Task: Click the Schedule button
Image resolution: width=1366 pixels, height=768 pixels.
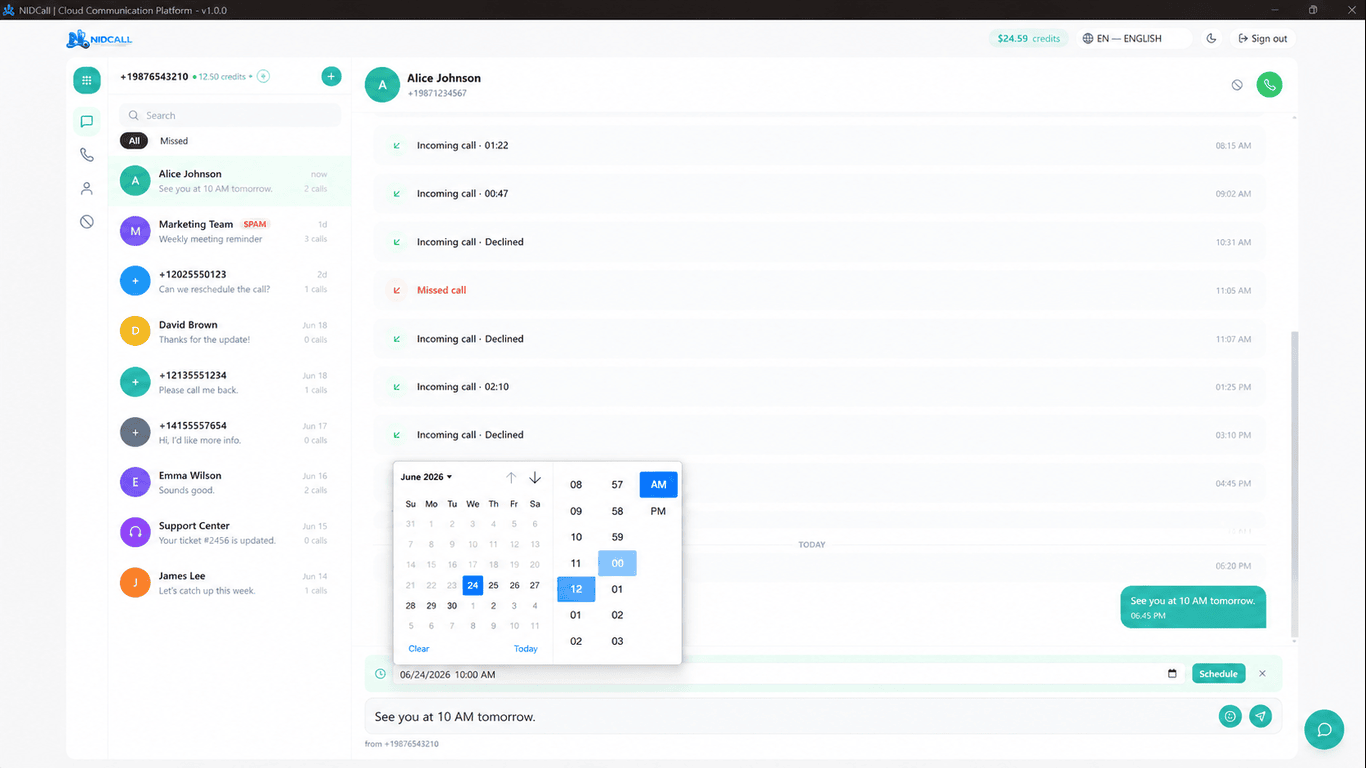Action: tap(1218, 674)
